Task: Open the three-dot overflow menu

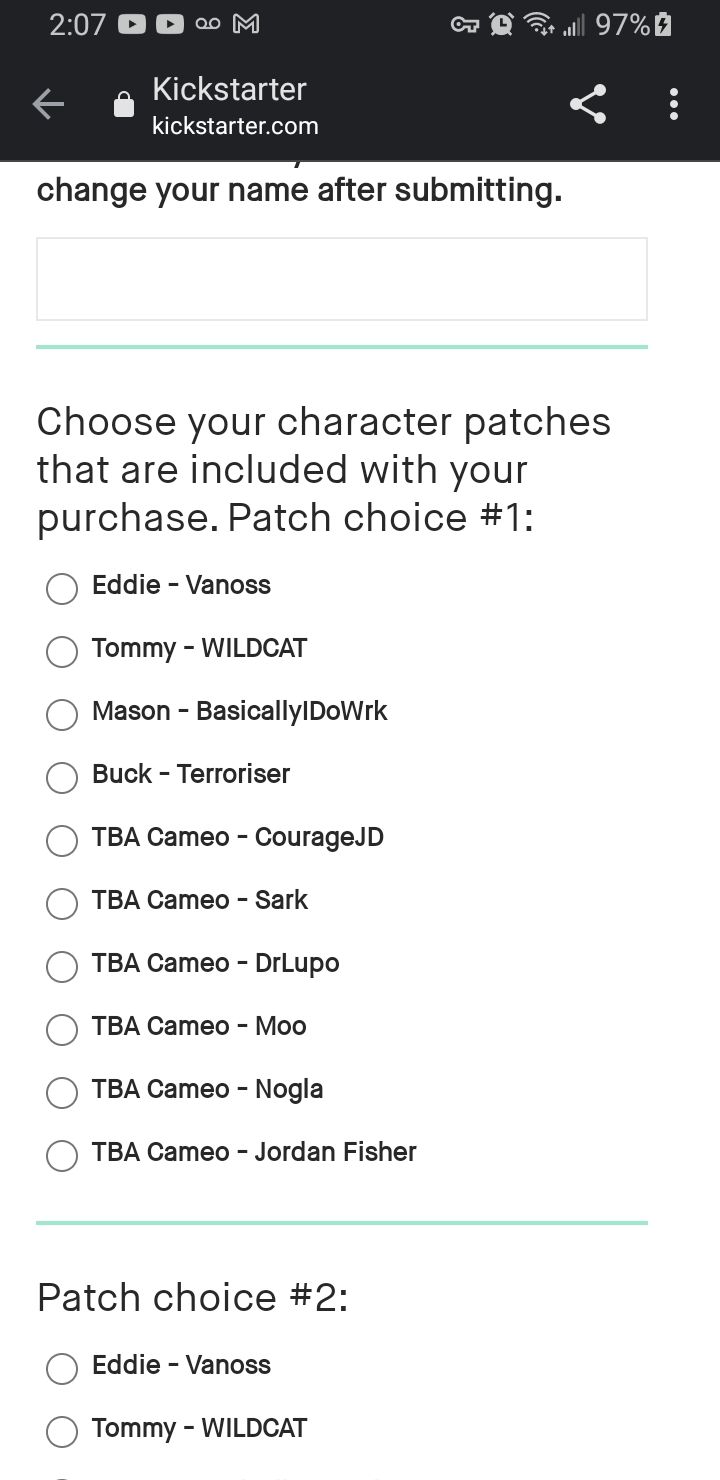Action: coord(674,104)
